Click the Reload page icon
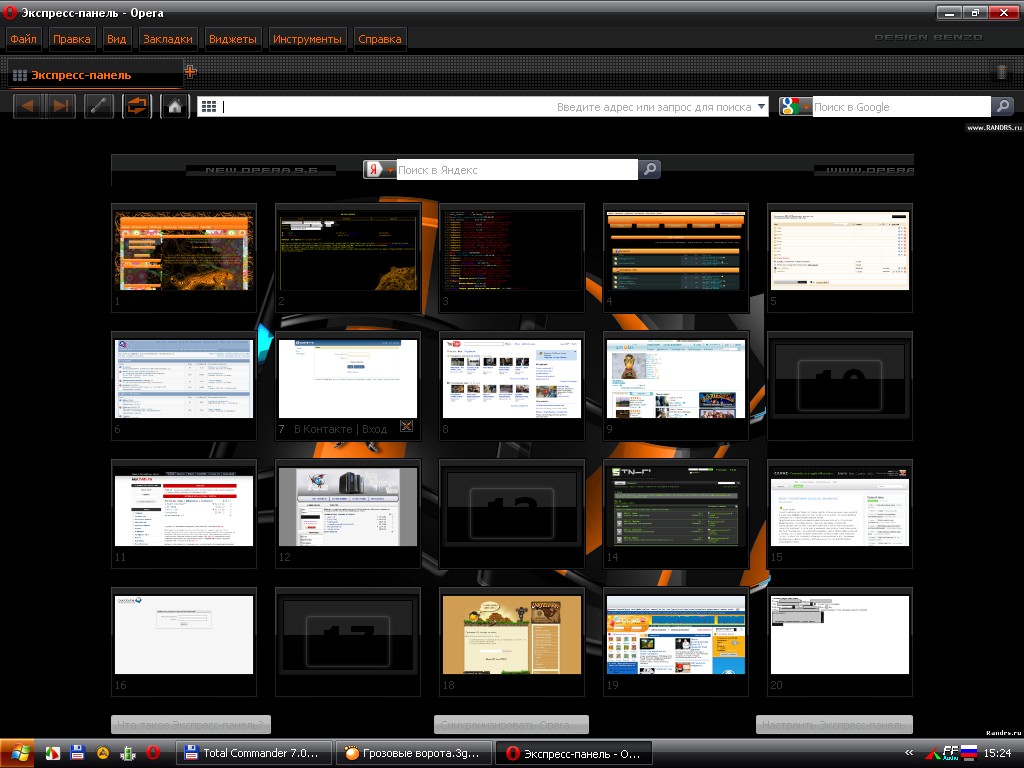 [x=137, y=107]
